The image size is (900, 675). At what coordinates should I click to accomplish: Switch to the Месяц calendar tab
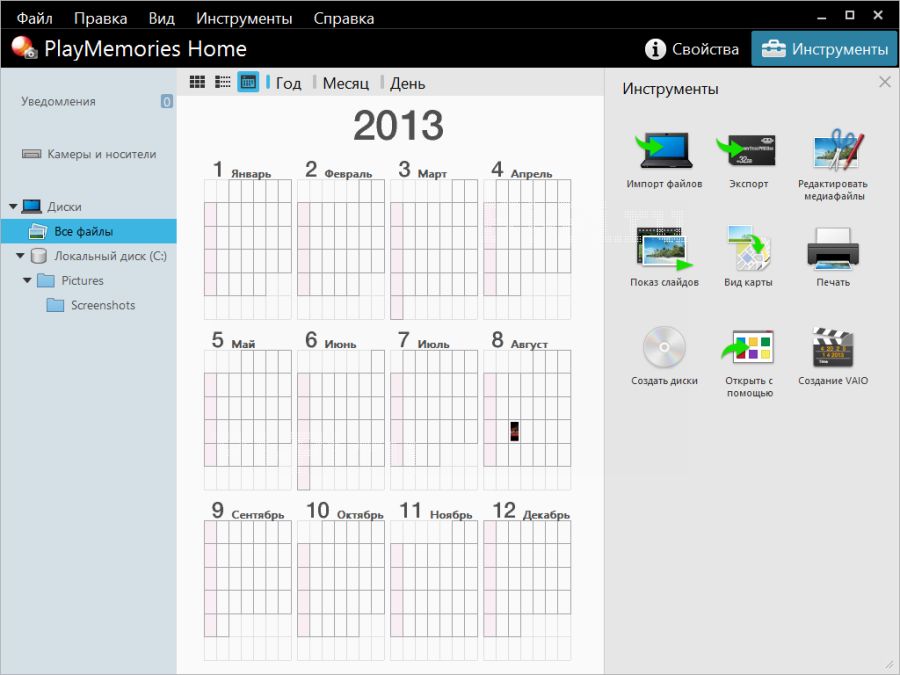click(x=345, y=83)
